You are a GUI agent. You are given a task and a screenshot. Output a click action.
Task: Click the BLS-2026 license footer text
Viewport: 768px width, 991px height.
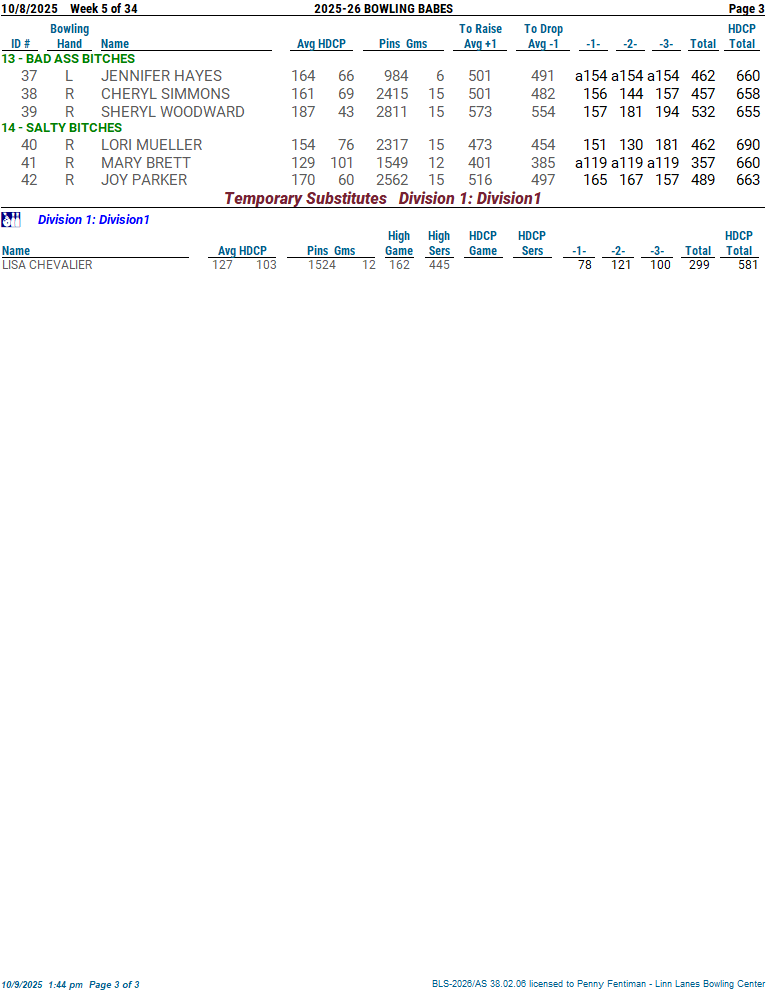click(x=598, y=984)
